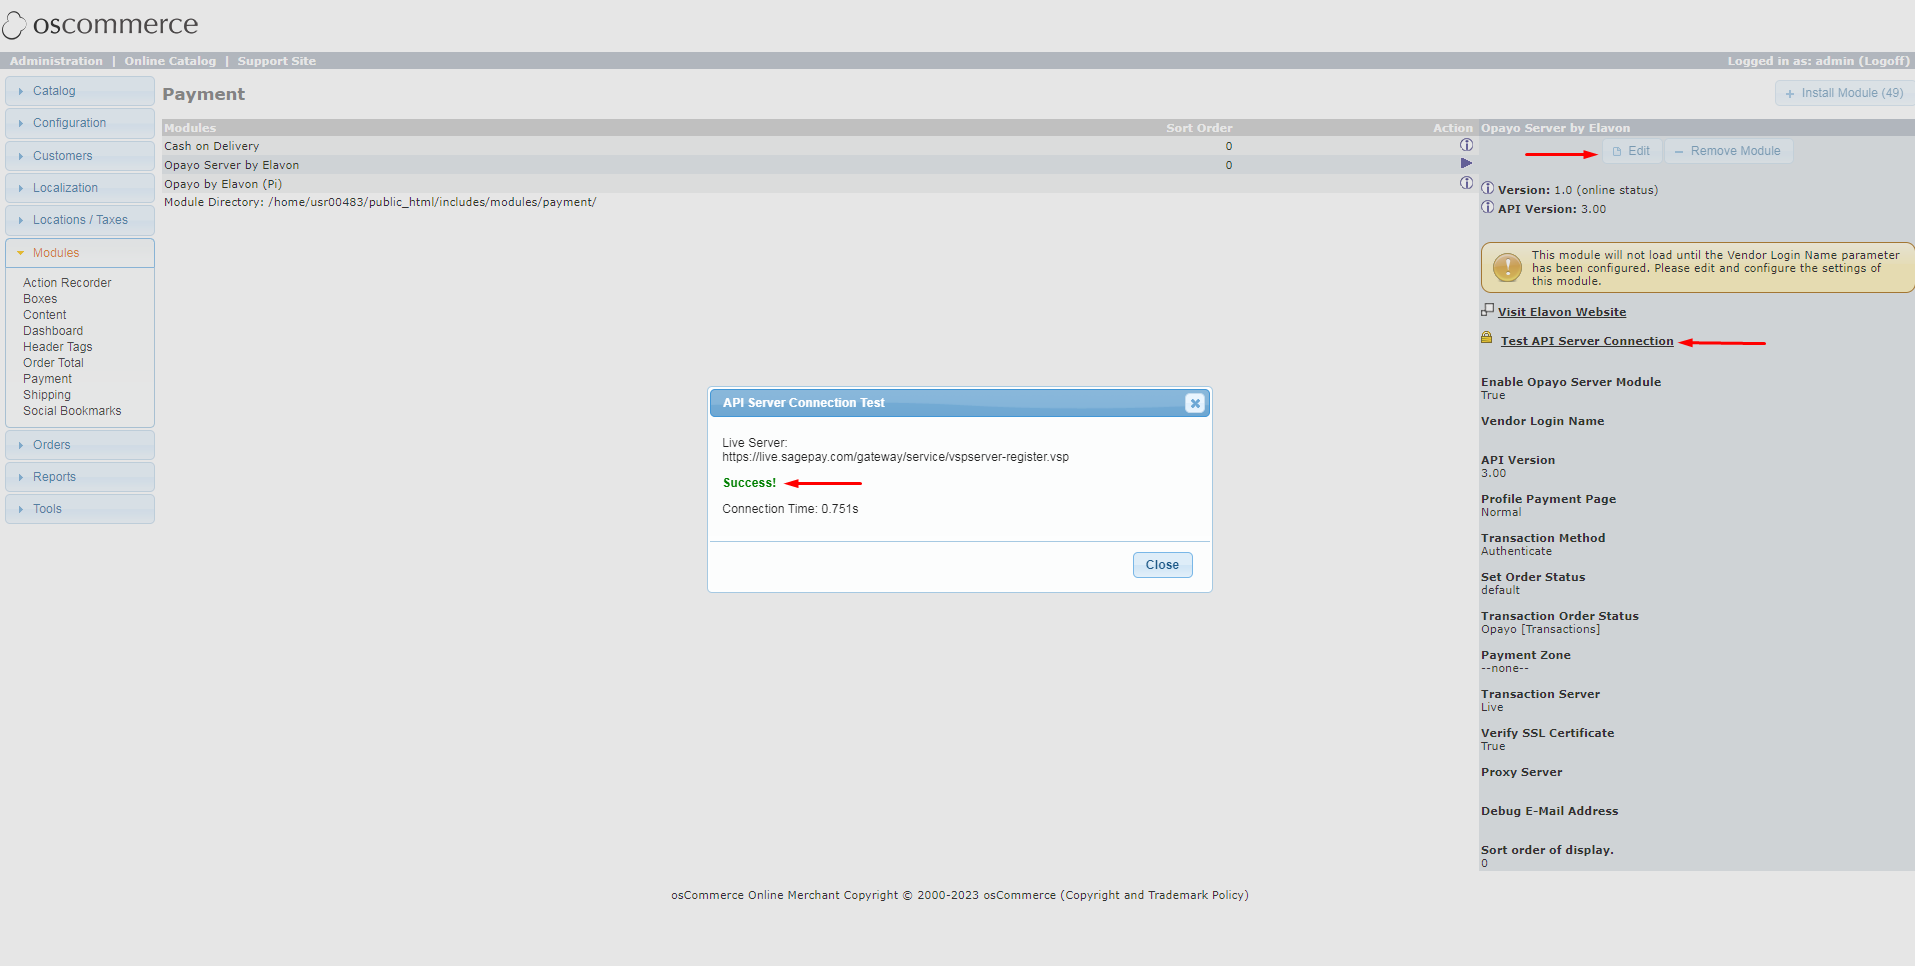This screenshot has height=966, width=1915.
Task: Click Test API Server Connection link
Action: coord(1586,341)
